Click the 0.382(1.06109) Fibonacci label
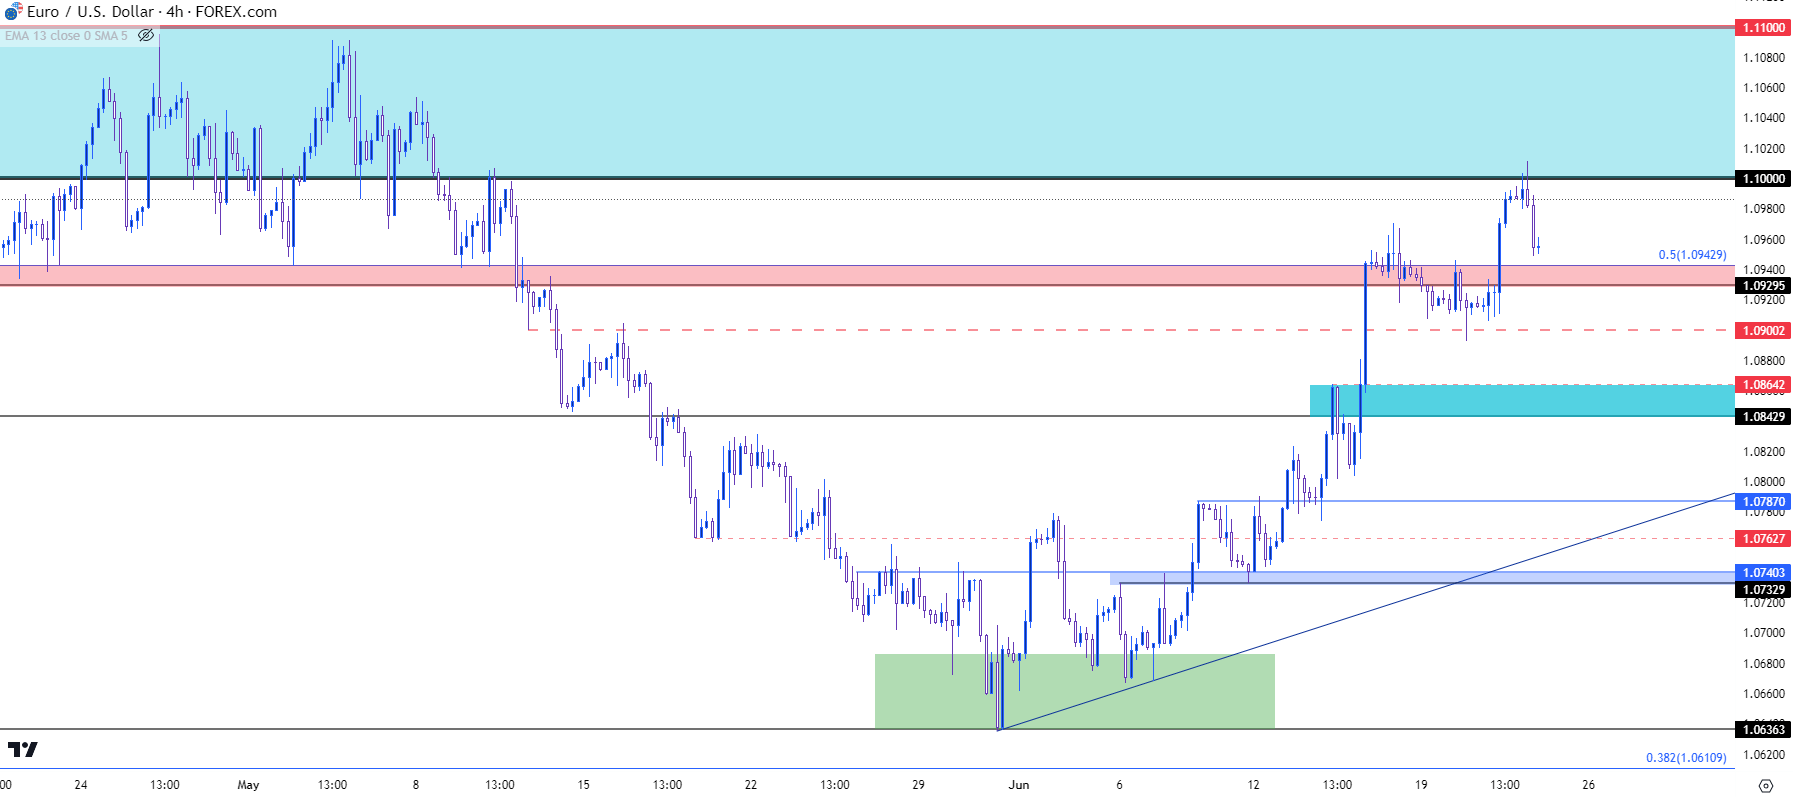 point(1686,758)
